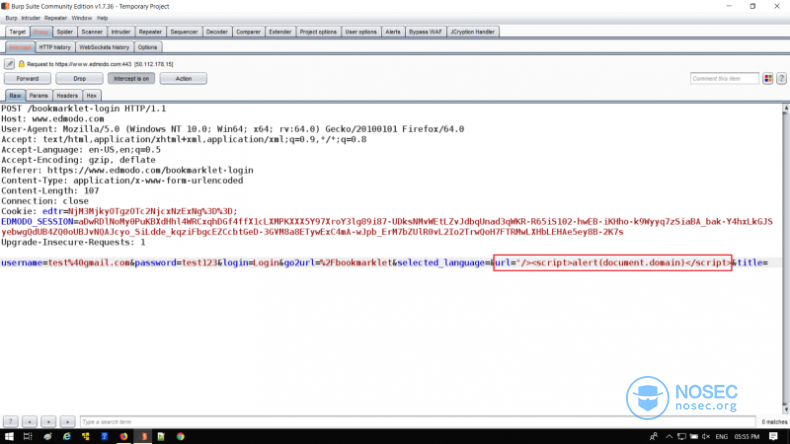
Task: Click the previous match arrow button
Action: 29,422
